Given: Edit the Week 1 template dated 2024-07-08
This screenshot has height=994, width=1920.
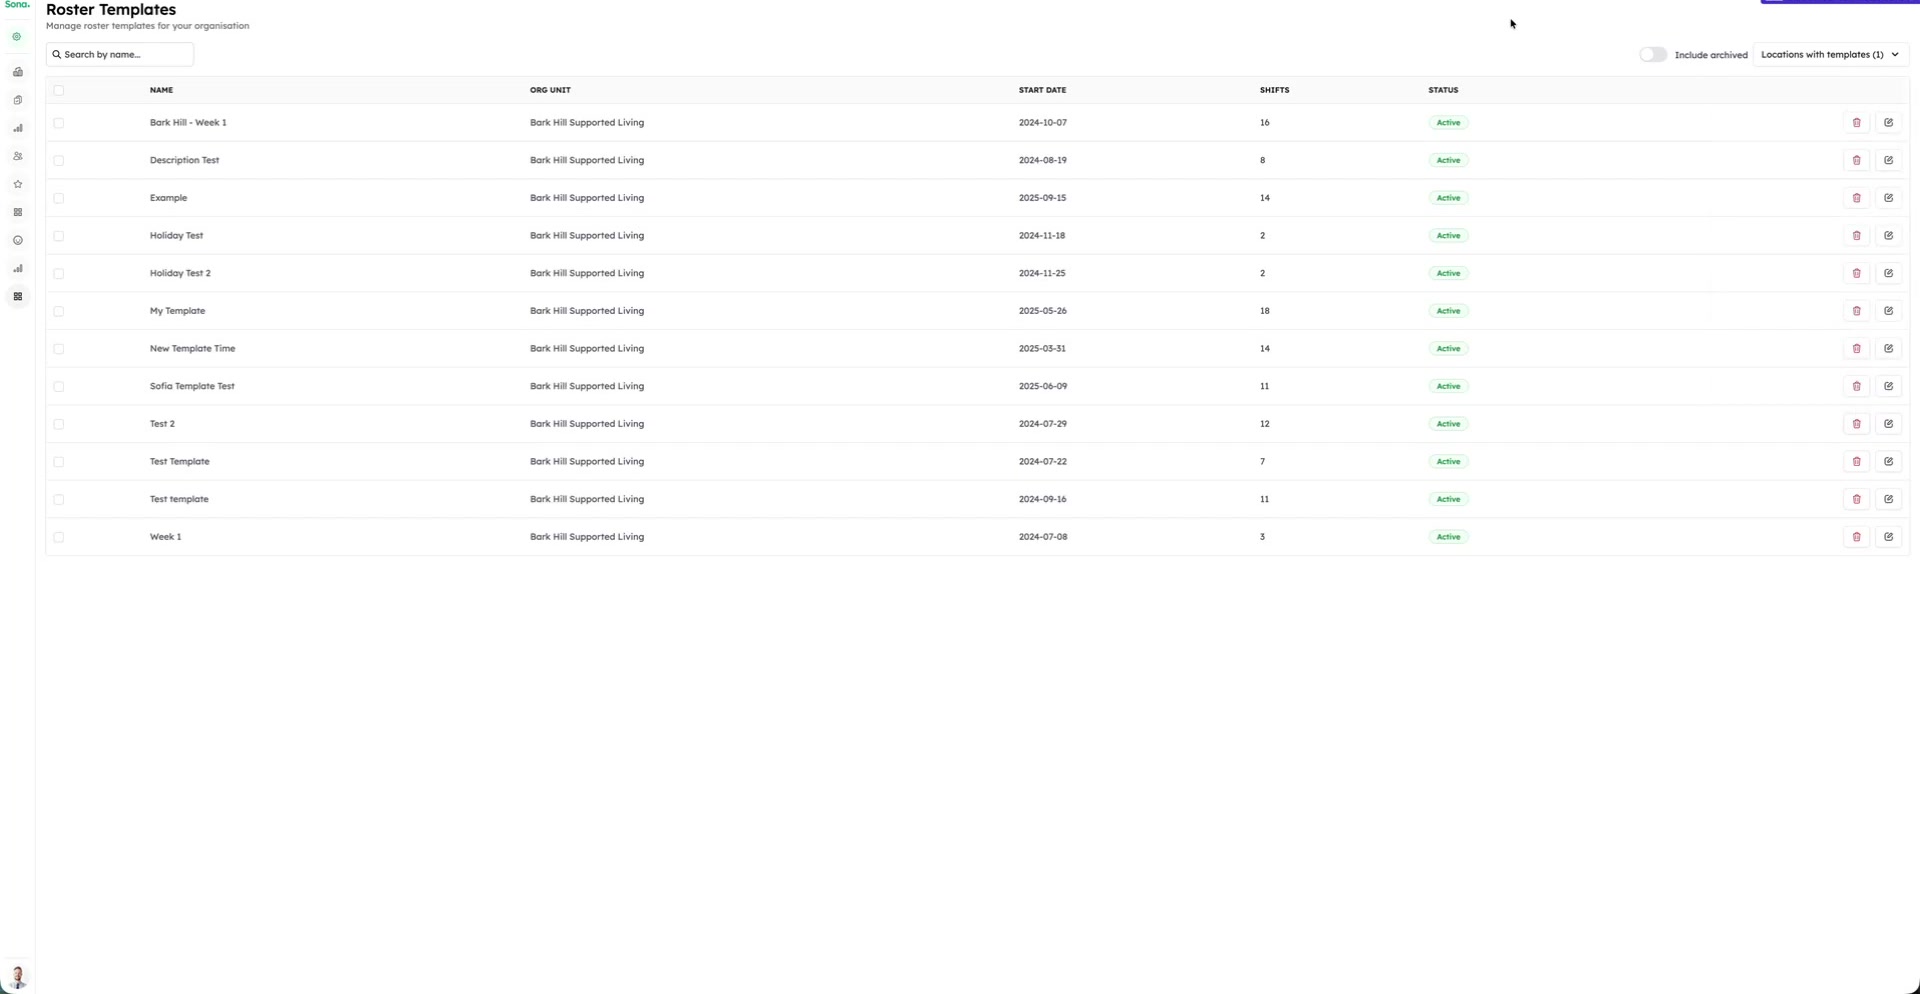Looking at the screenshot, I should (1888, 537).
